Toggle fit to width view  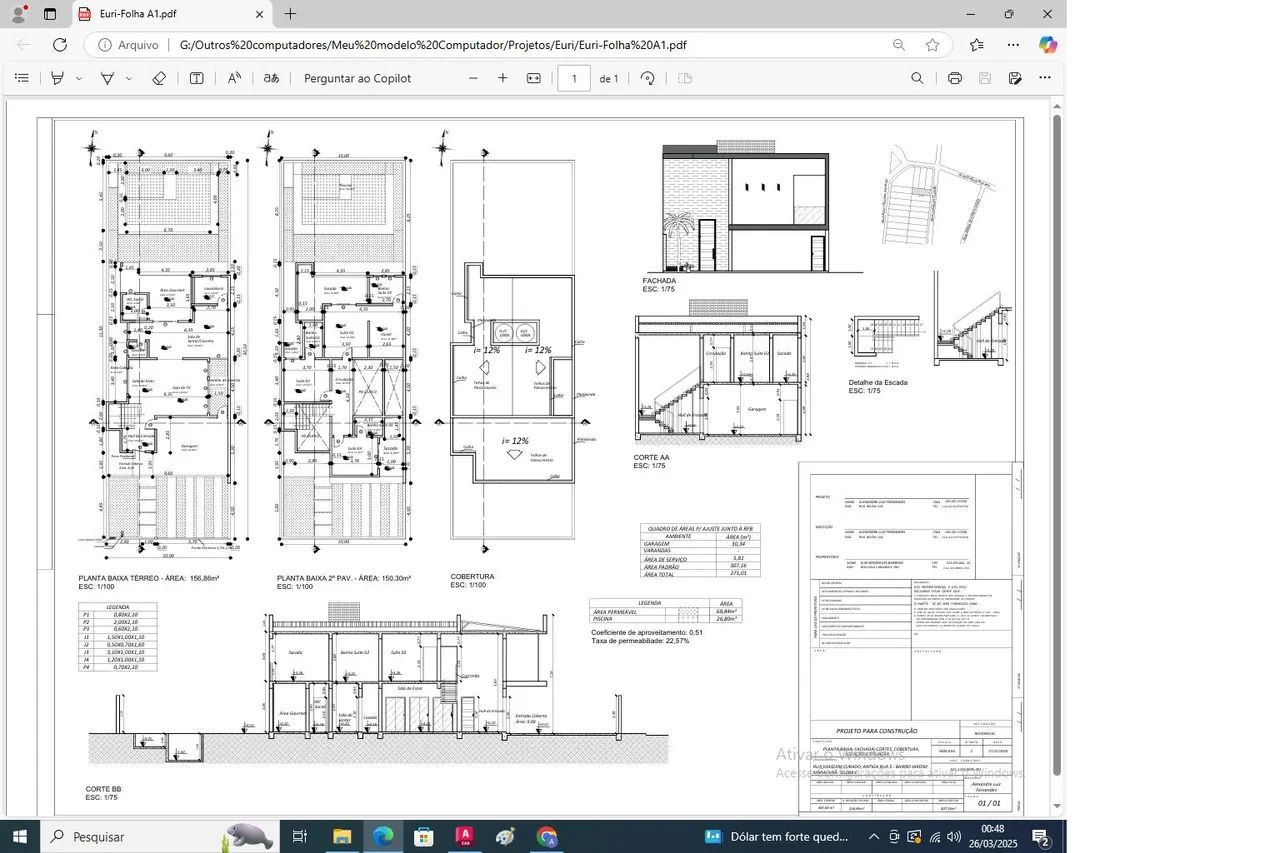point(534,77)
